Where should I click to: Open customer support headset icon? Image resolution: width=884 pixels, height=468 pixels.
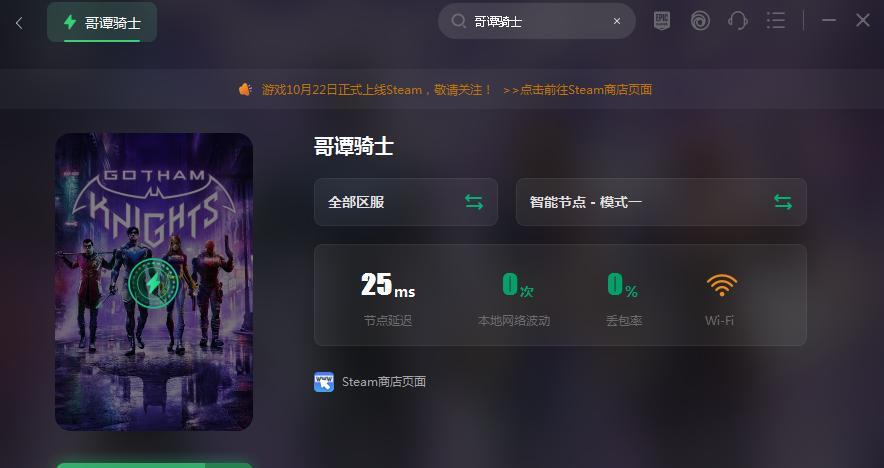(x=738, y=21)
